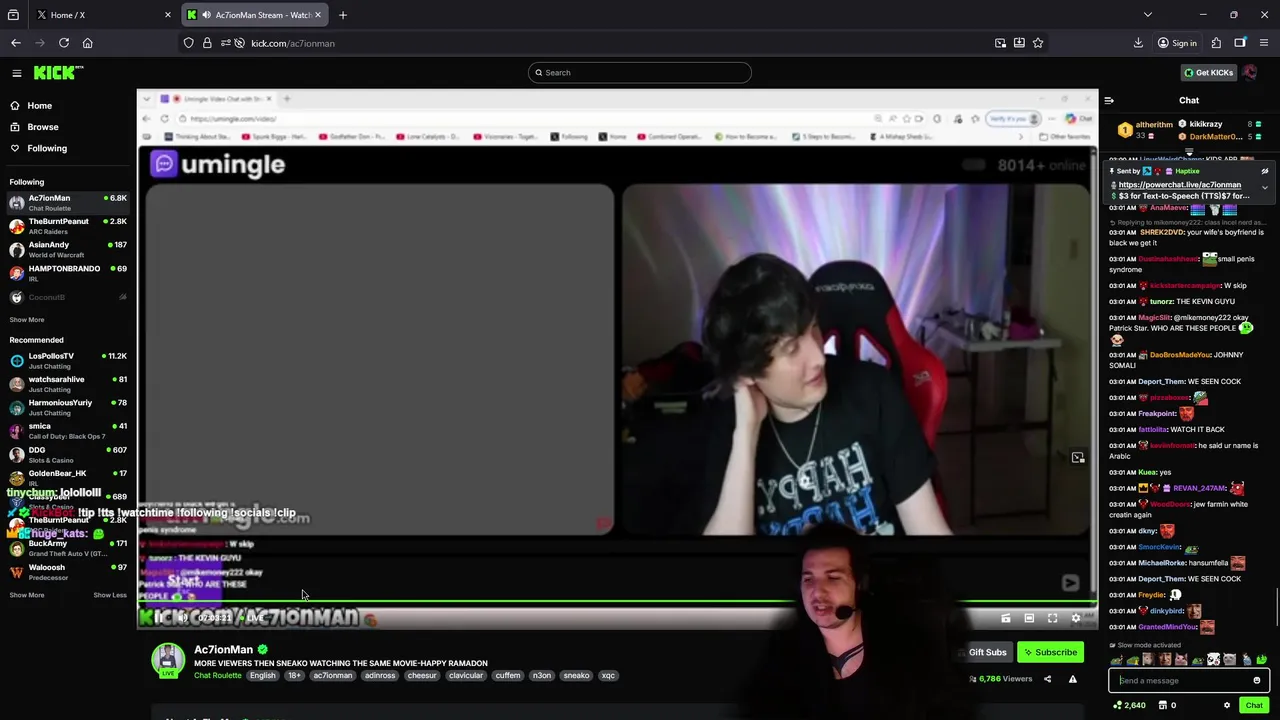The image size is (1280, 720).
Task: Share the stream via share icon
Action: click(x=1047, y=679)
